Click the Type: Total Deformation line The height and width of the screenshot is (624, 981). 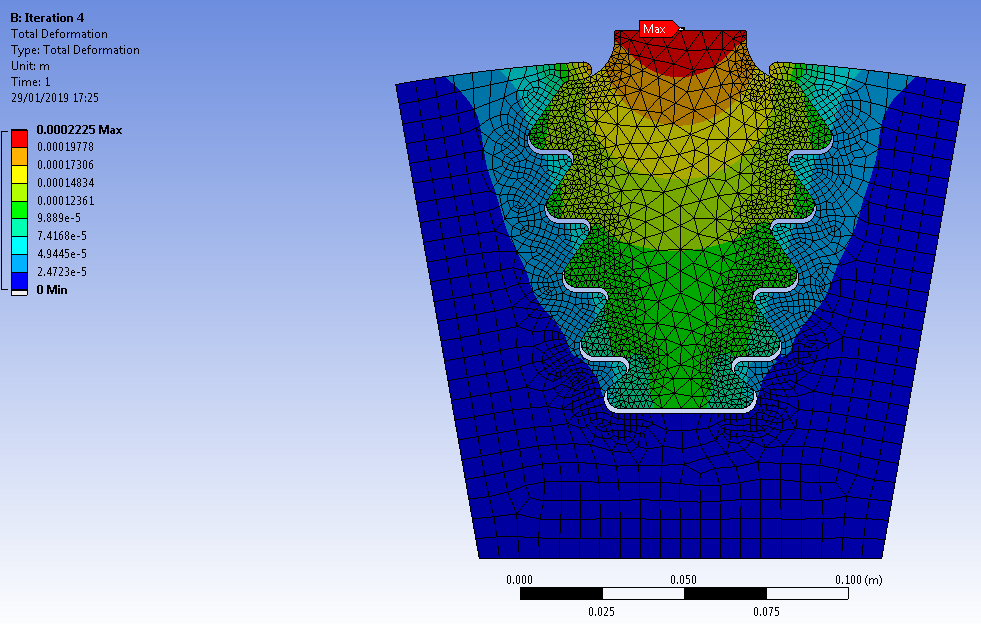(x=75, y=50)
